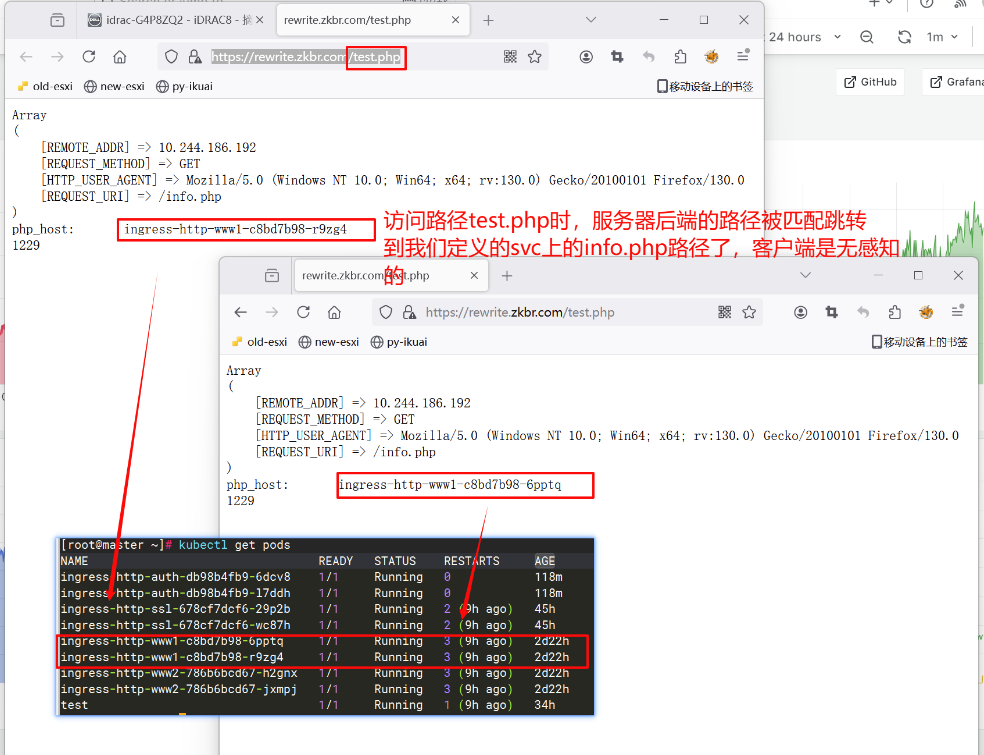Refresh Grafana dashboard icon
This screenshot has width=984, height=755.
[904, 37]
